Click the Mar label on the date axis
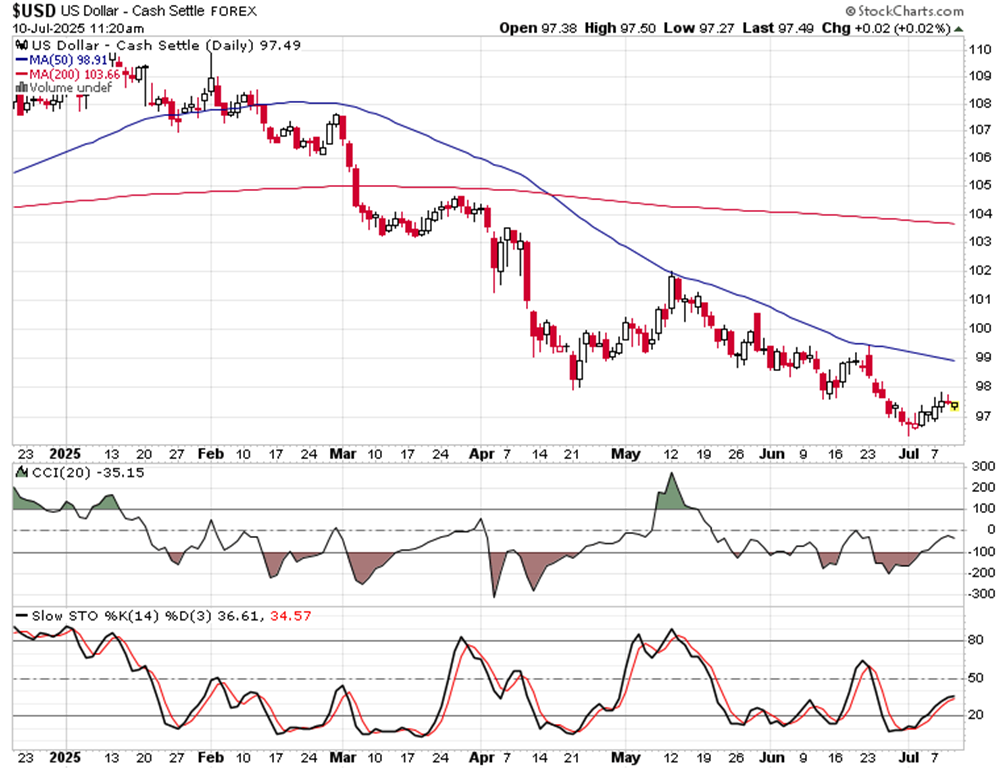 tap(341, 452)
